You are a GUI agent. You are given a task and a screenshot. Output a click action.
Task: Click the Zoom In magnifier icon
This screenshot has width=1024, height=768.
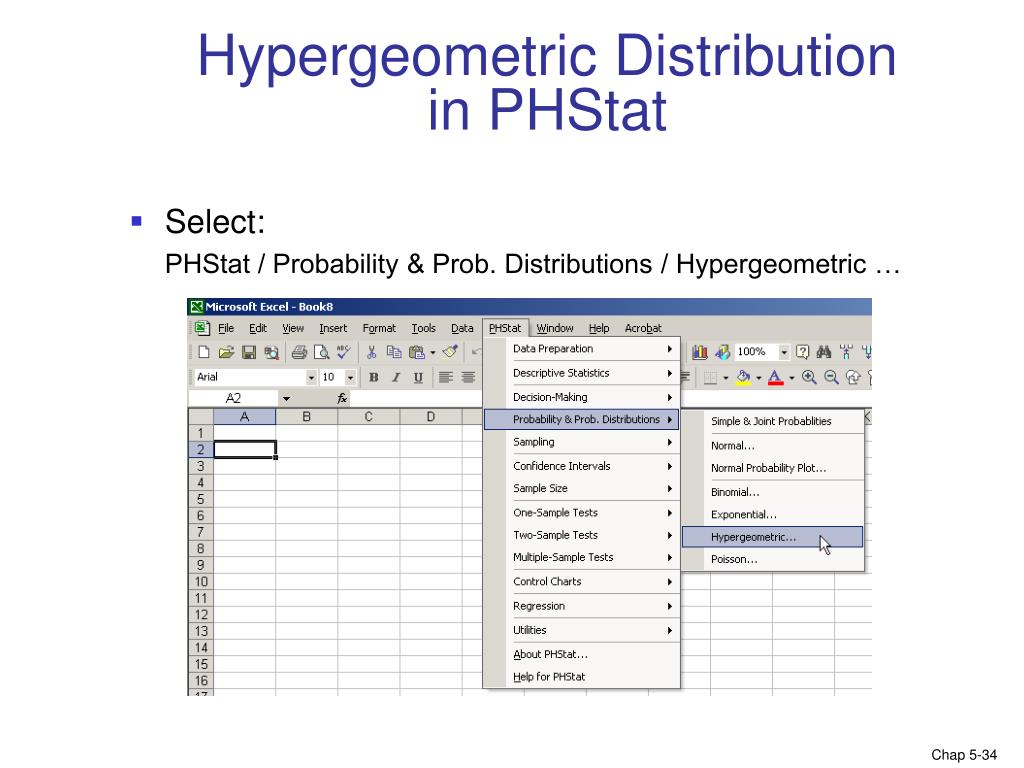coord(809,377)
